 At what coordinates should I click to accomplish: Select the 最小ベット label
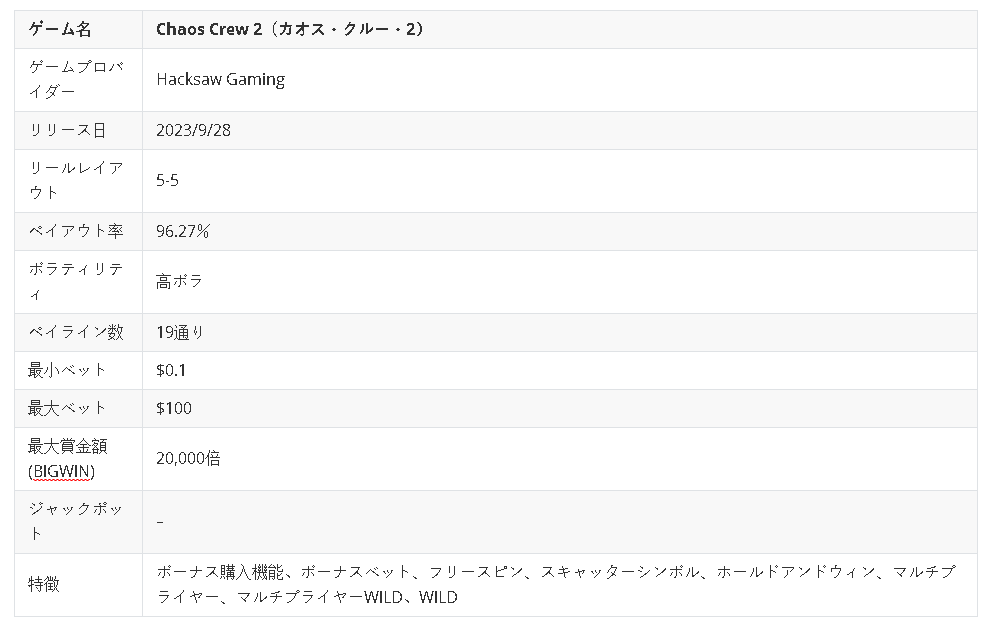click(x=67, y=371)
